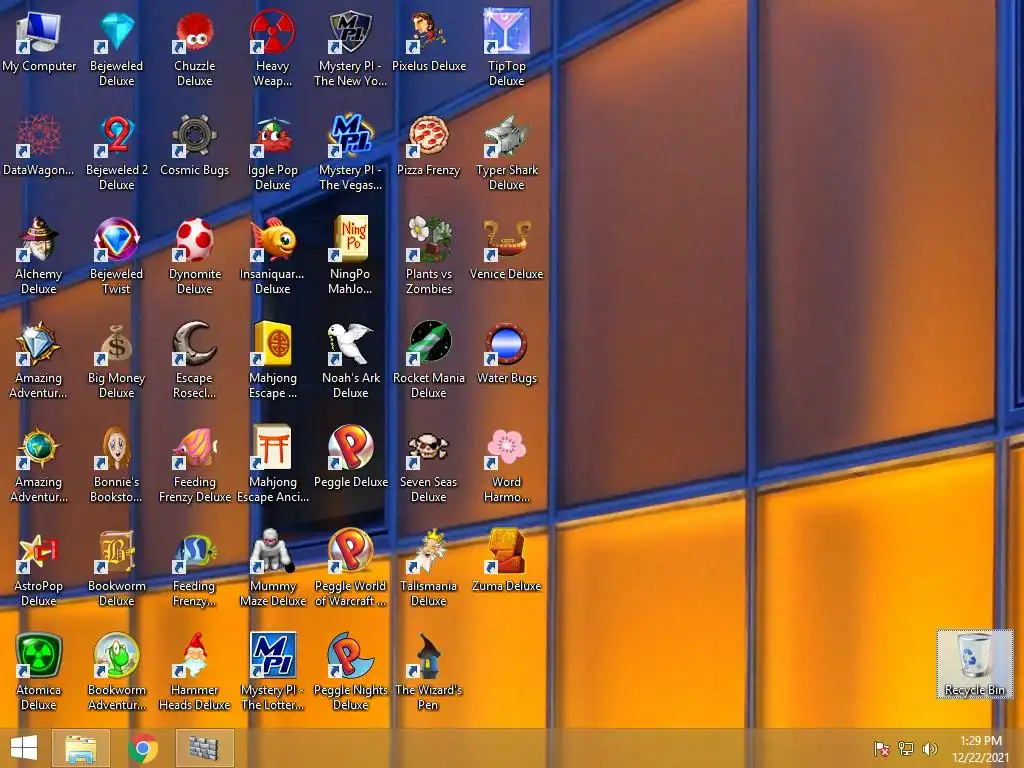Select the TipTop Deluxe shortcut

tap(506, 48)
